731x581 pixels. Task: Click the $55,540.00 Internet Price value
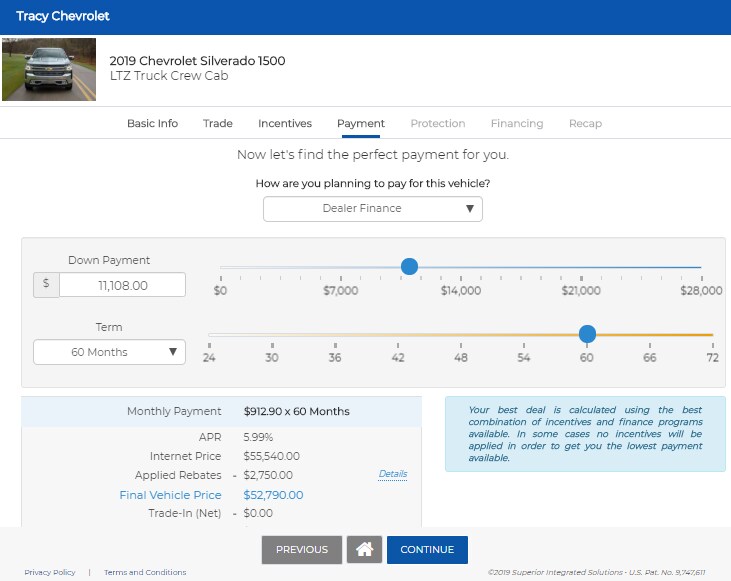(x=271, y=456)
